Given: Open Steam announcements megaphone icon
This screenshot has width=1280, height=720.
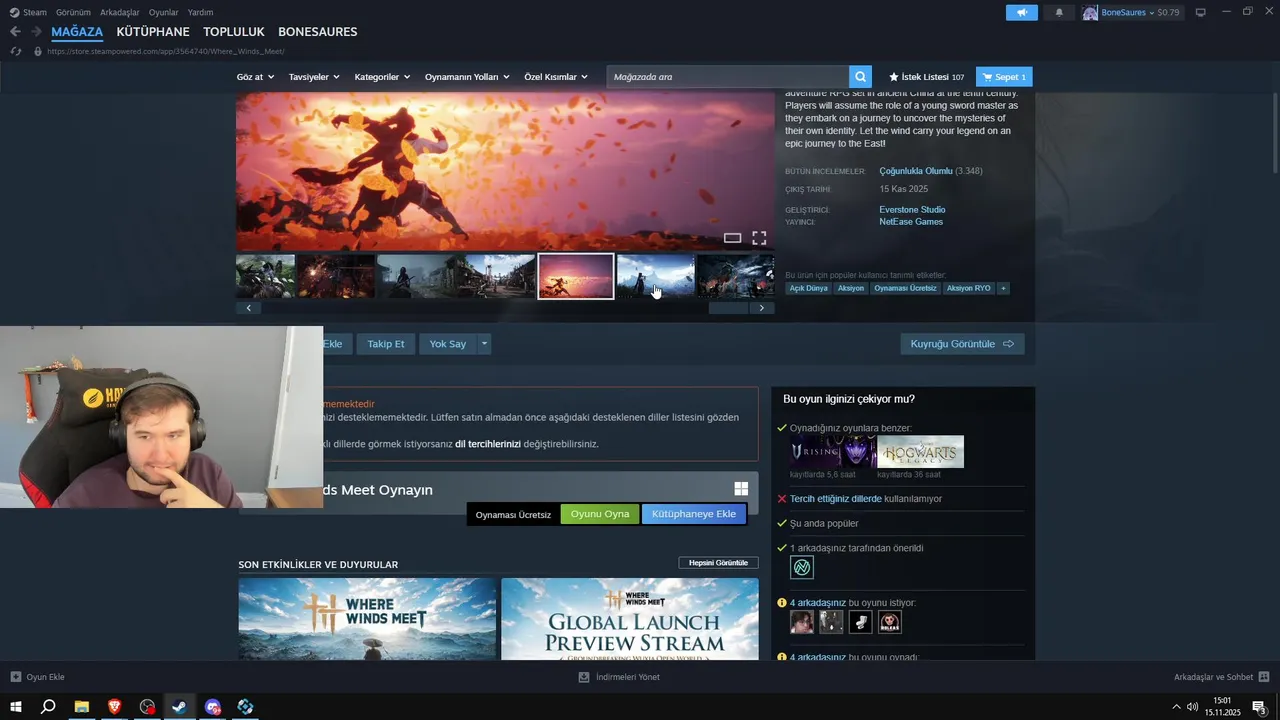Looking at the screenshot, I should click(x=1021, y=12).
